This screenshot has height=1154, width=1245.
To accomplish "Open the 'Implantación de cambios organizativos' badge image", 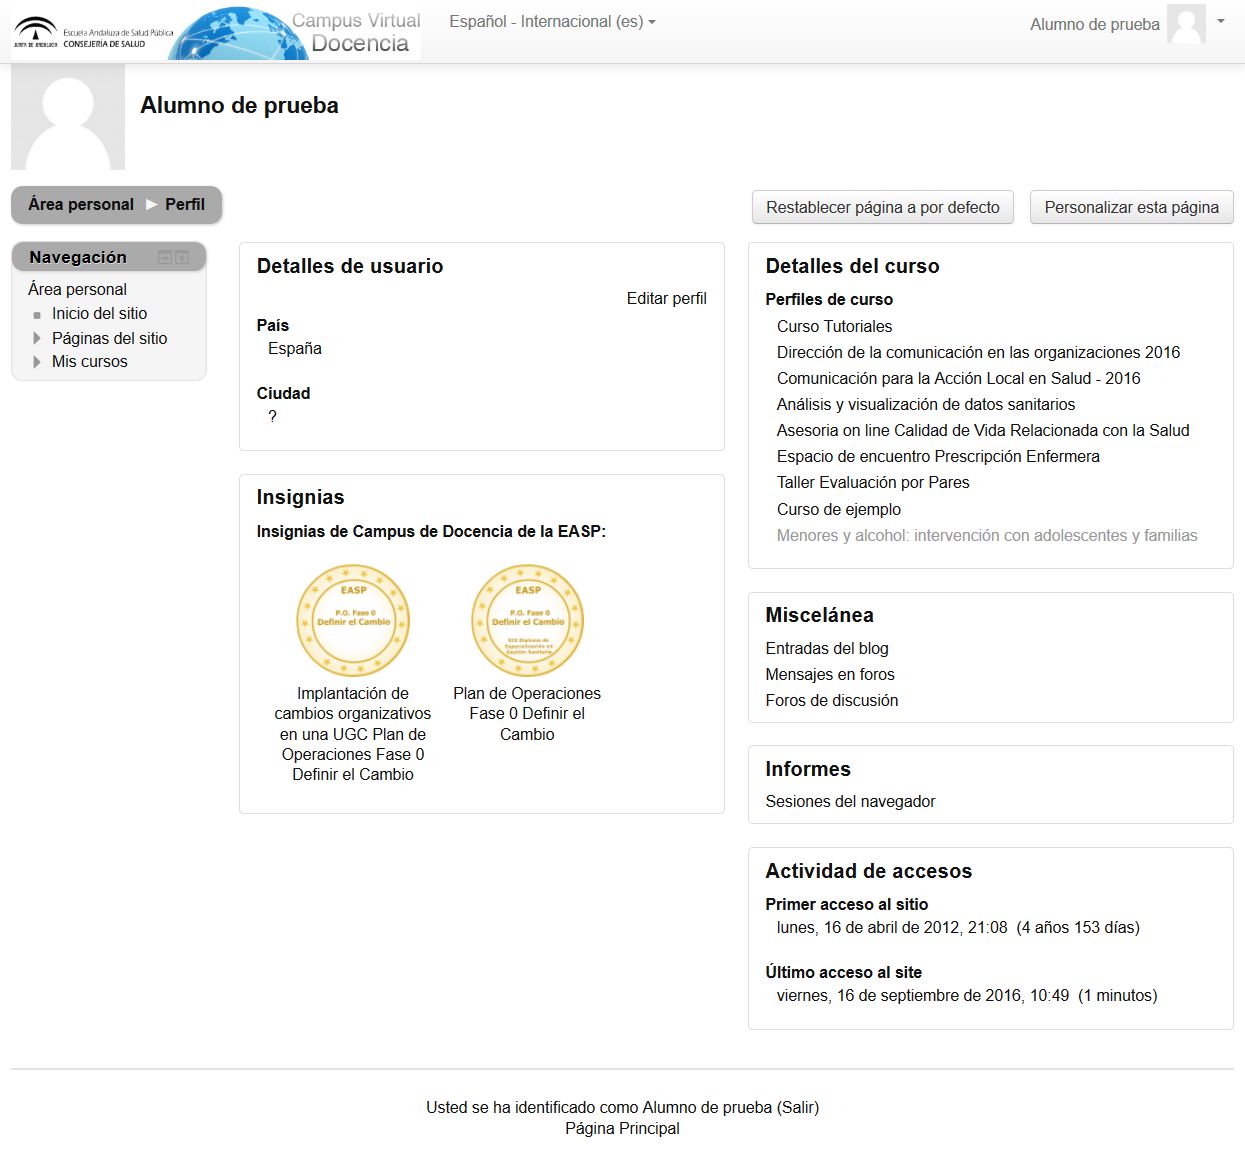I will 353,621.
